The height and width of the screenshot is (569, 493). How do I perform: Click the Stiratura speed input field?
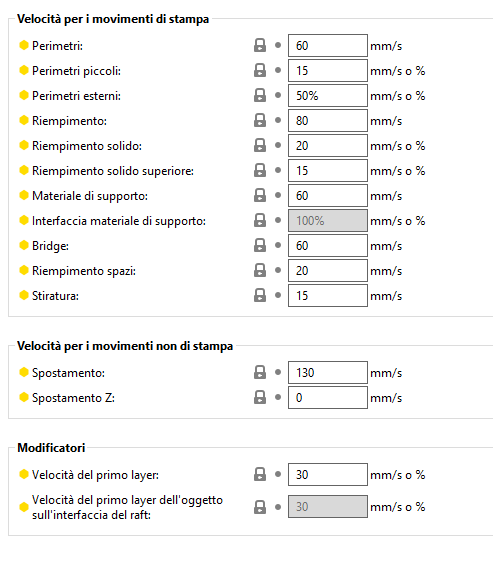(328, 295)
